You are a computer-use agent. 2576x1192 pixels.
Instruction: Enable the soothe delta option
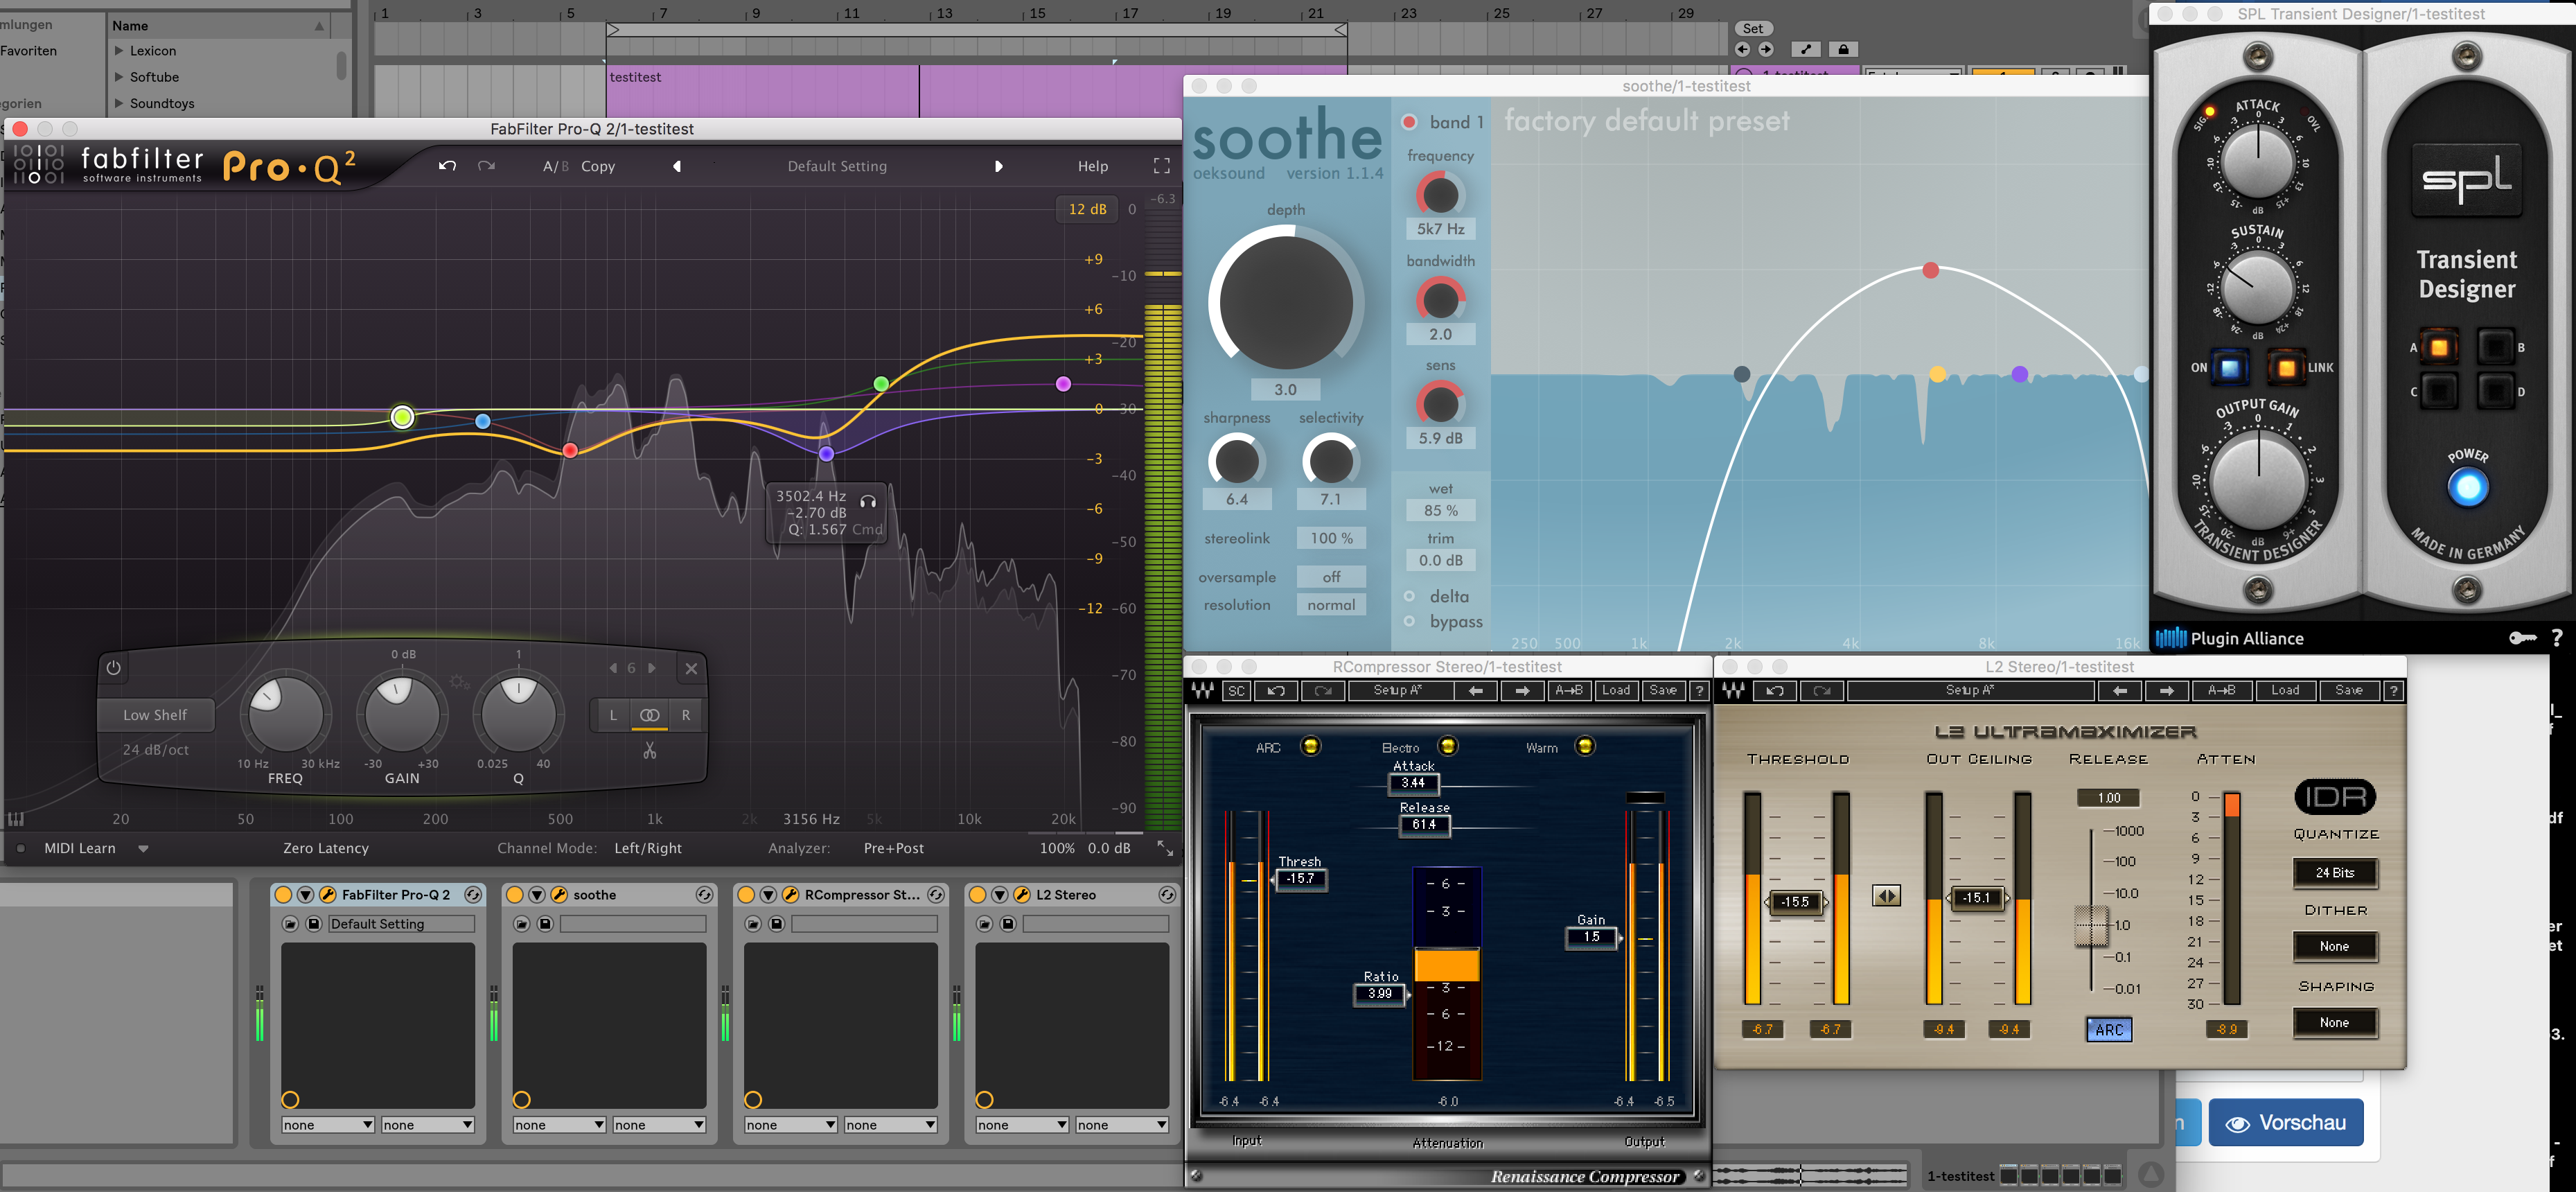pos(1410,596)
